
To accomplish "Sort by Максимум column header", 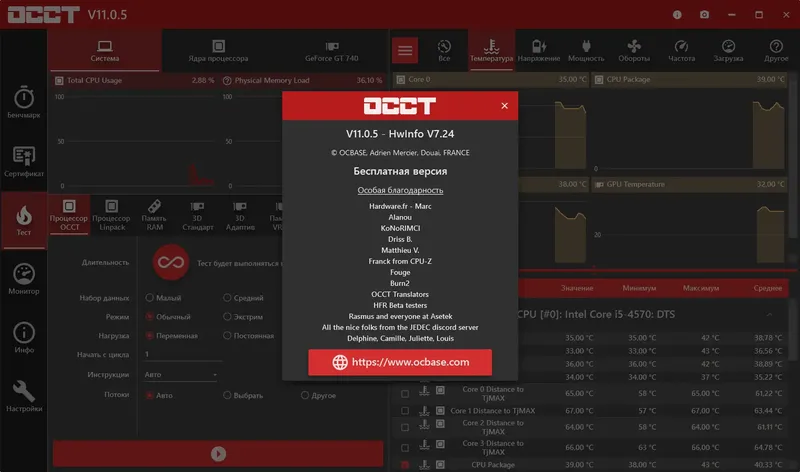I will [x=701, y=288].
